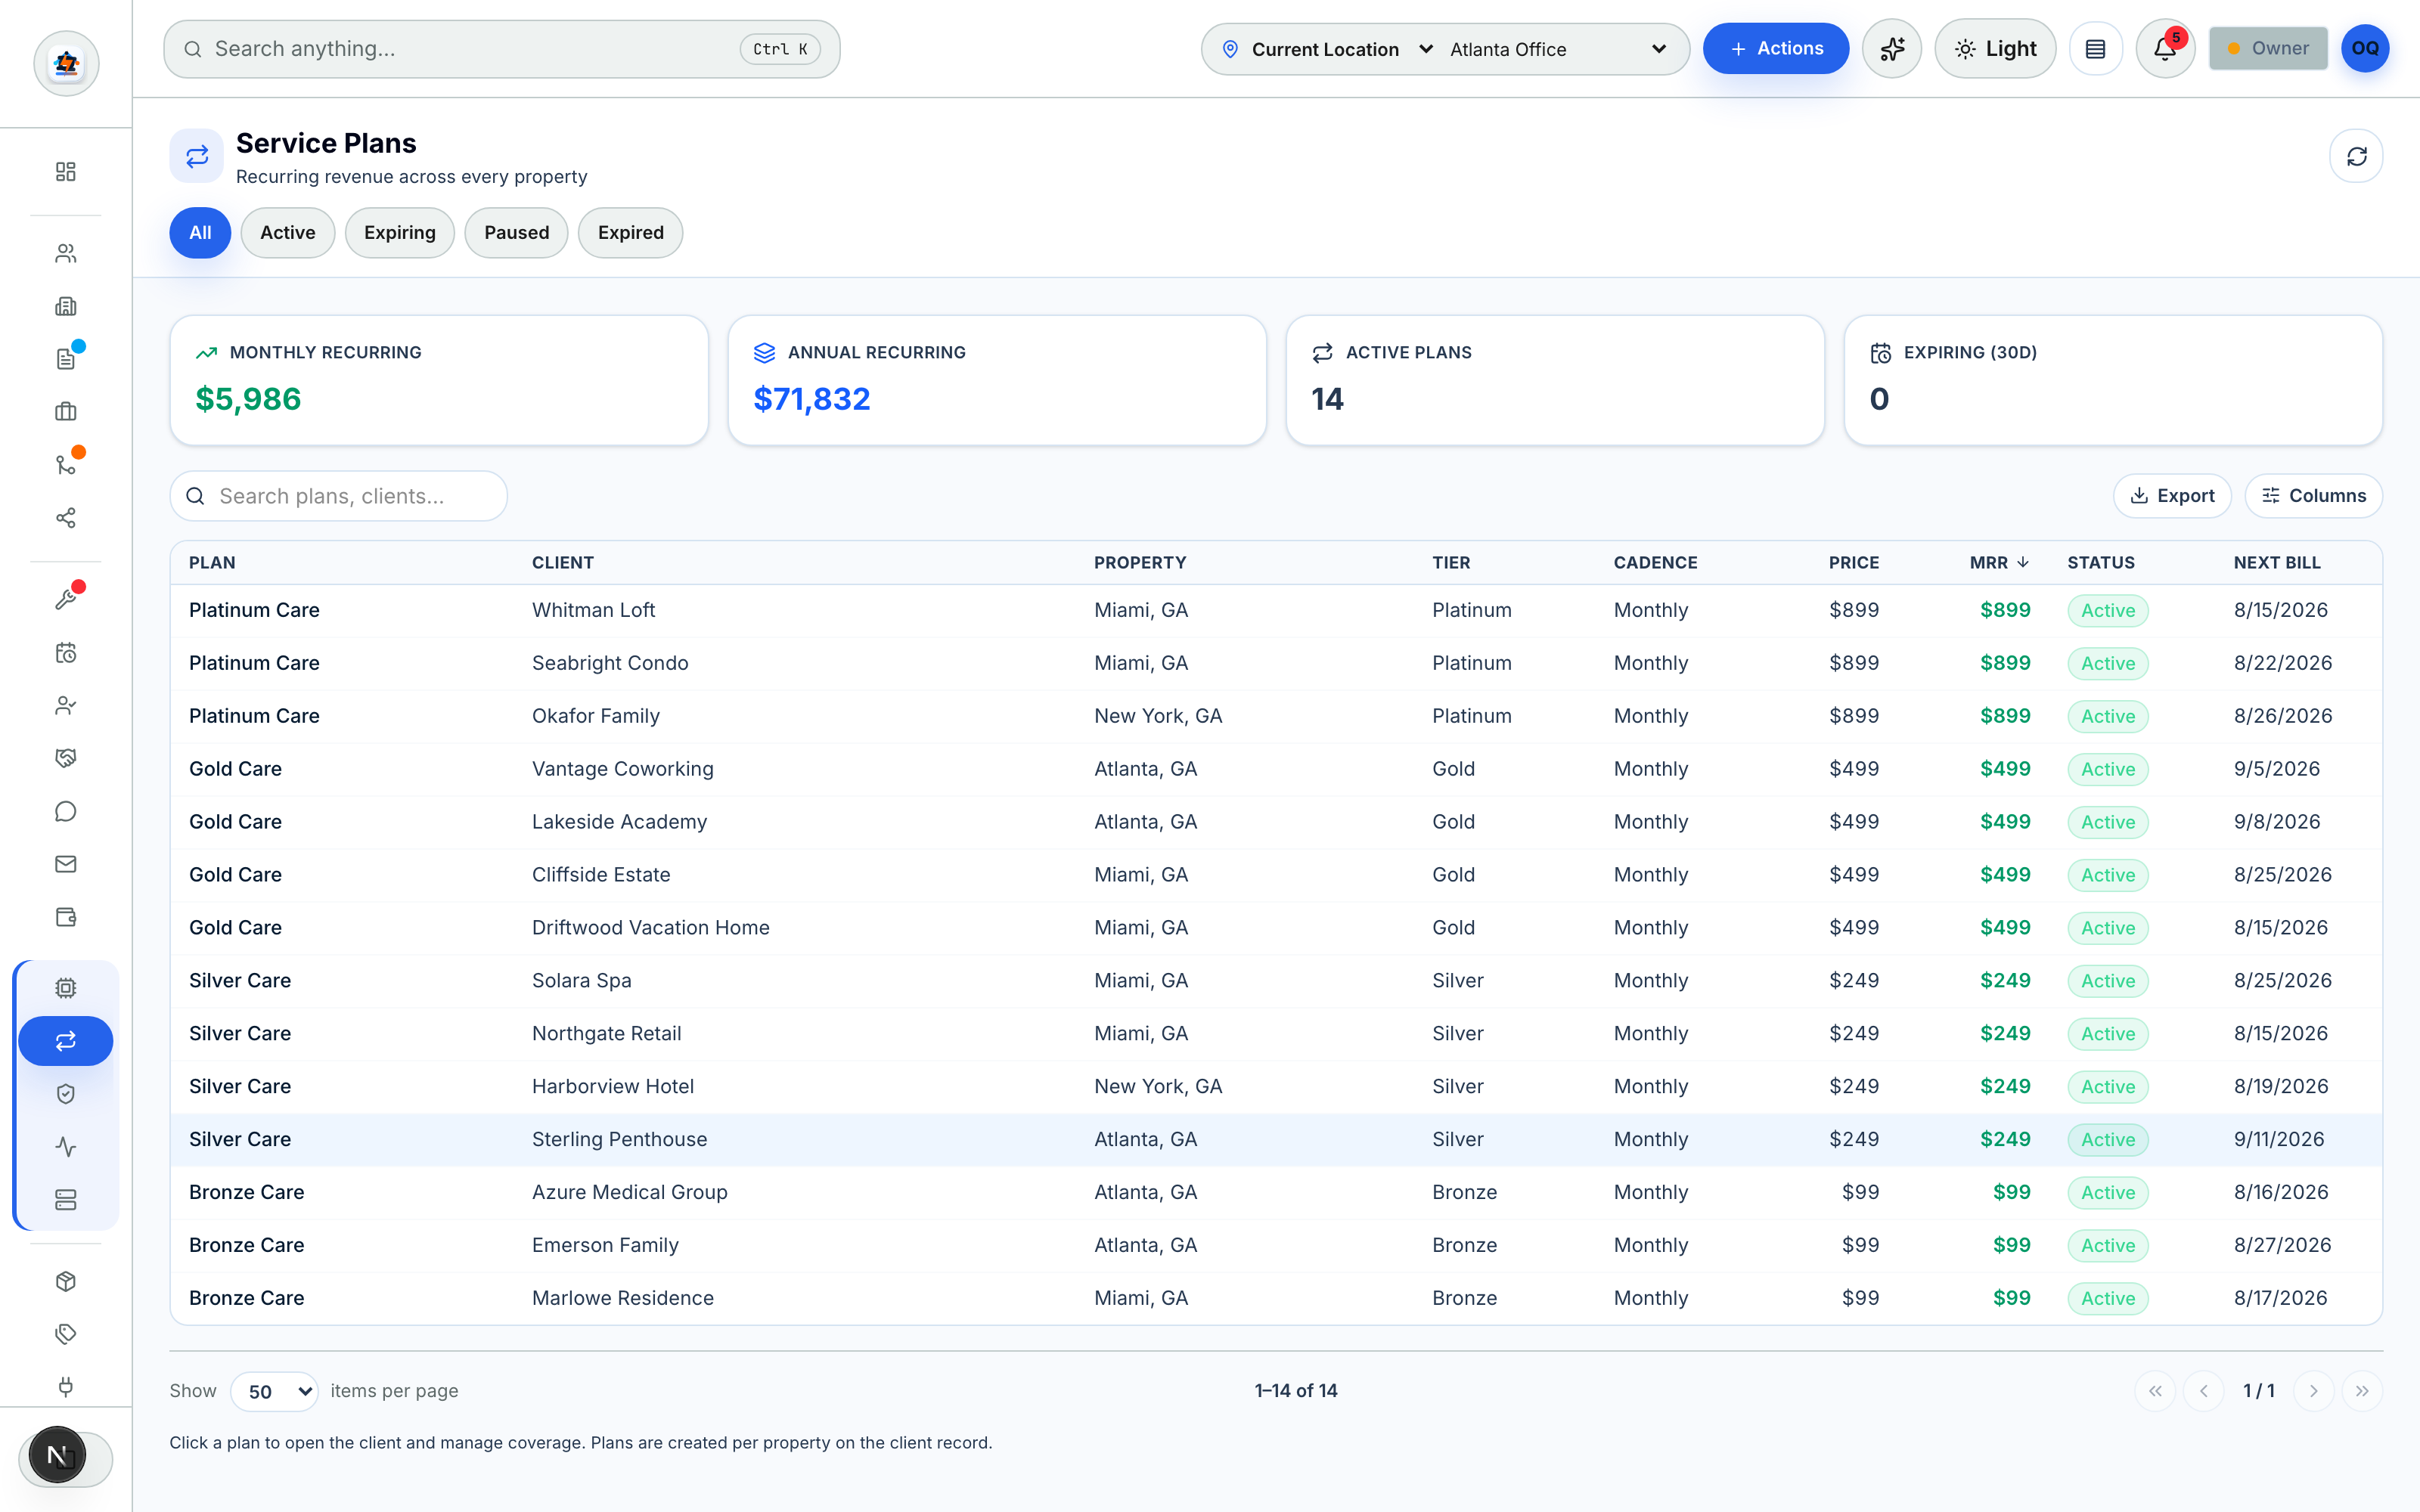Go to previous page arrow
Image resolution: width=2420 pixels, height=1512 pixels.
2204,1391
